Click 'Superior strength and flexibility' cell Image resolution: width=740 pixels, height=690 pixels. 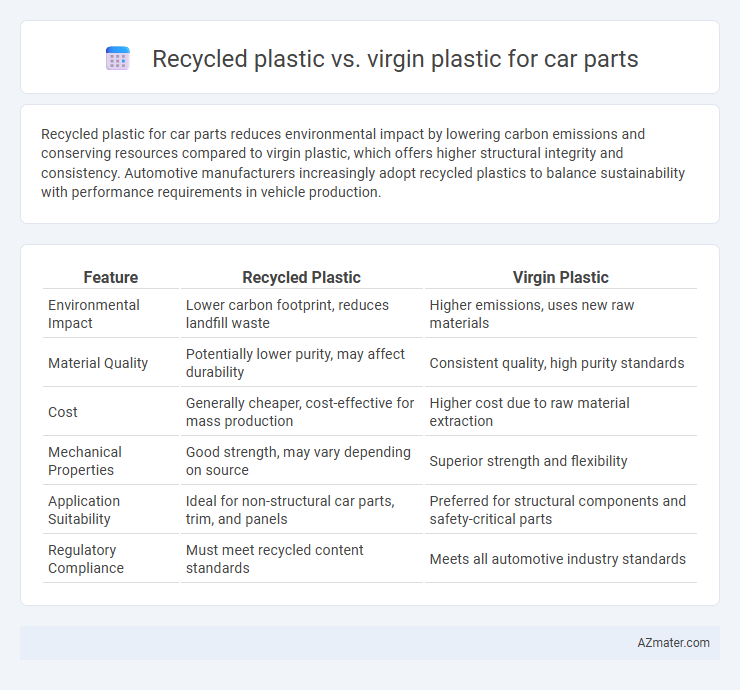528,461
